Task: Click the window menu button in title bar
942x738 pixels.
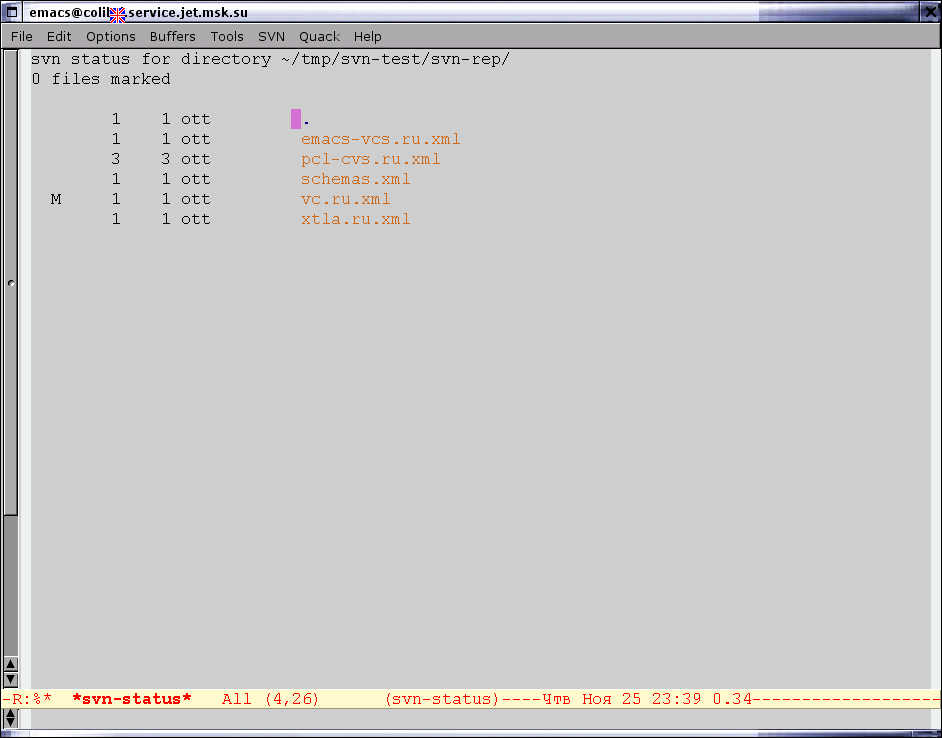Action: coord(11,12)
